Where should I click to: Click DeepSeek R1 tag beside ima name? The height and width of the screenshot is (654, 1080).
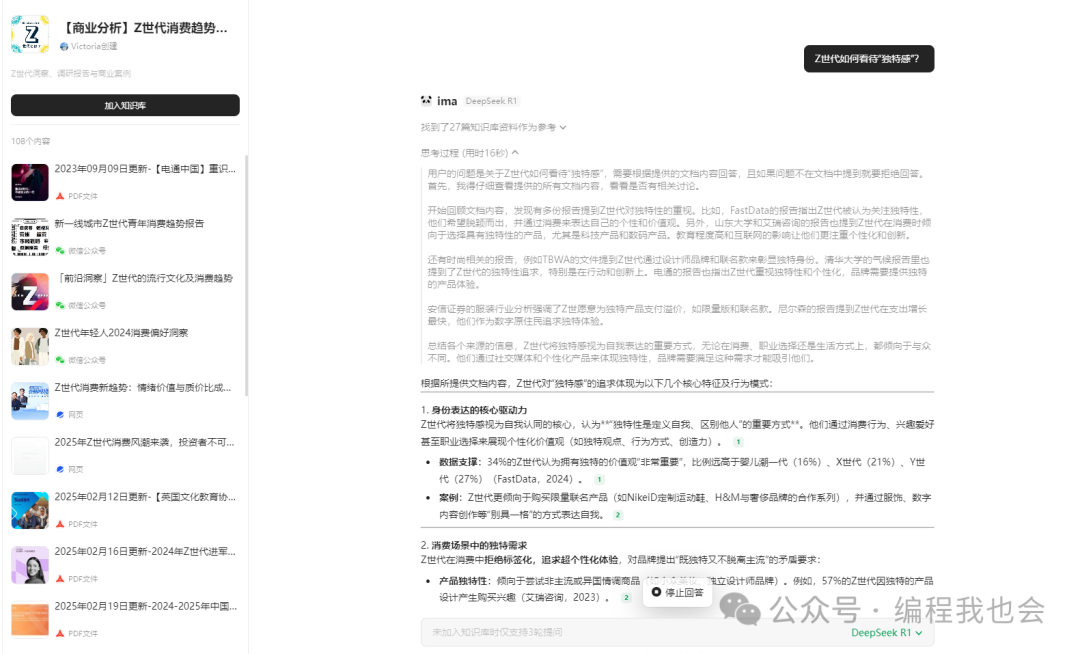(491, 101)
